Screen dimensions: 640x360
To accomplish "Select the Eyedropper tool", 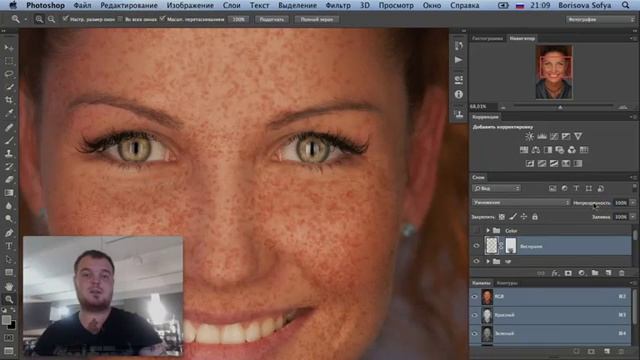I will (9, 113).
